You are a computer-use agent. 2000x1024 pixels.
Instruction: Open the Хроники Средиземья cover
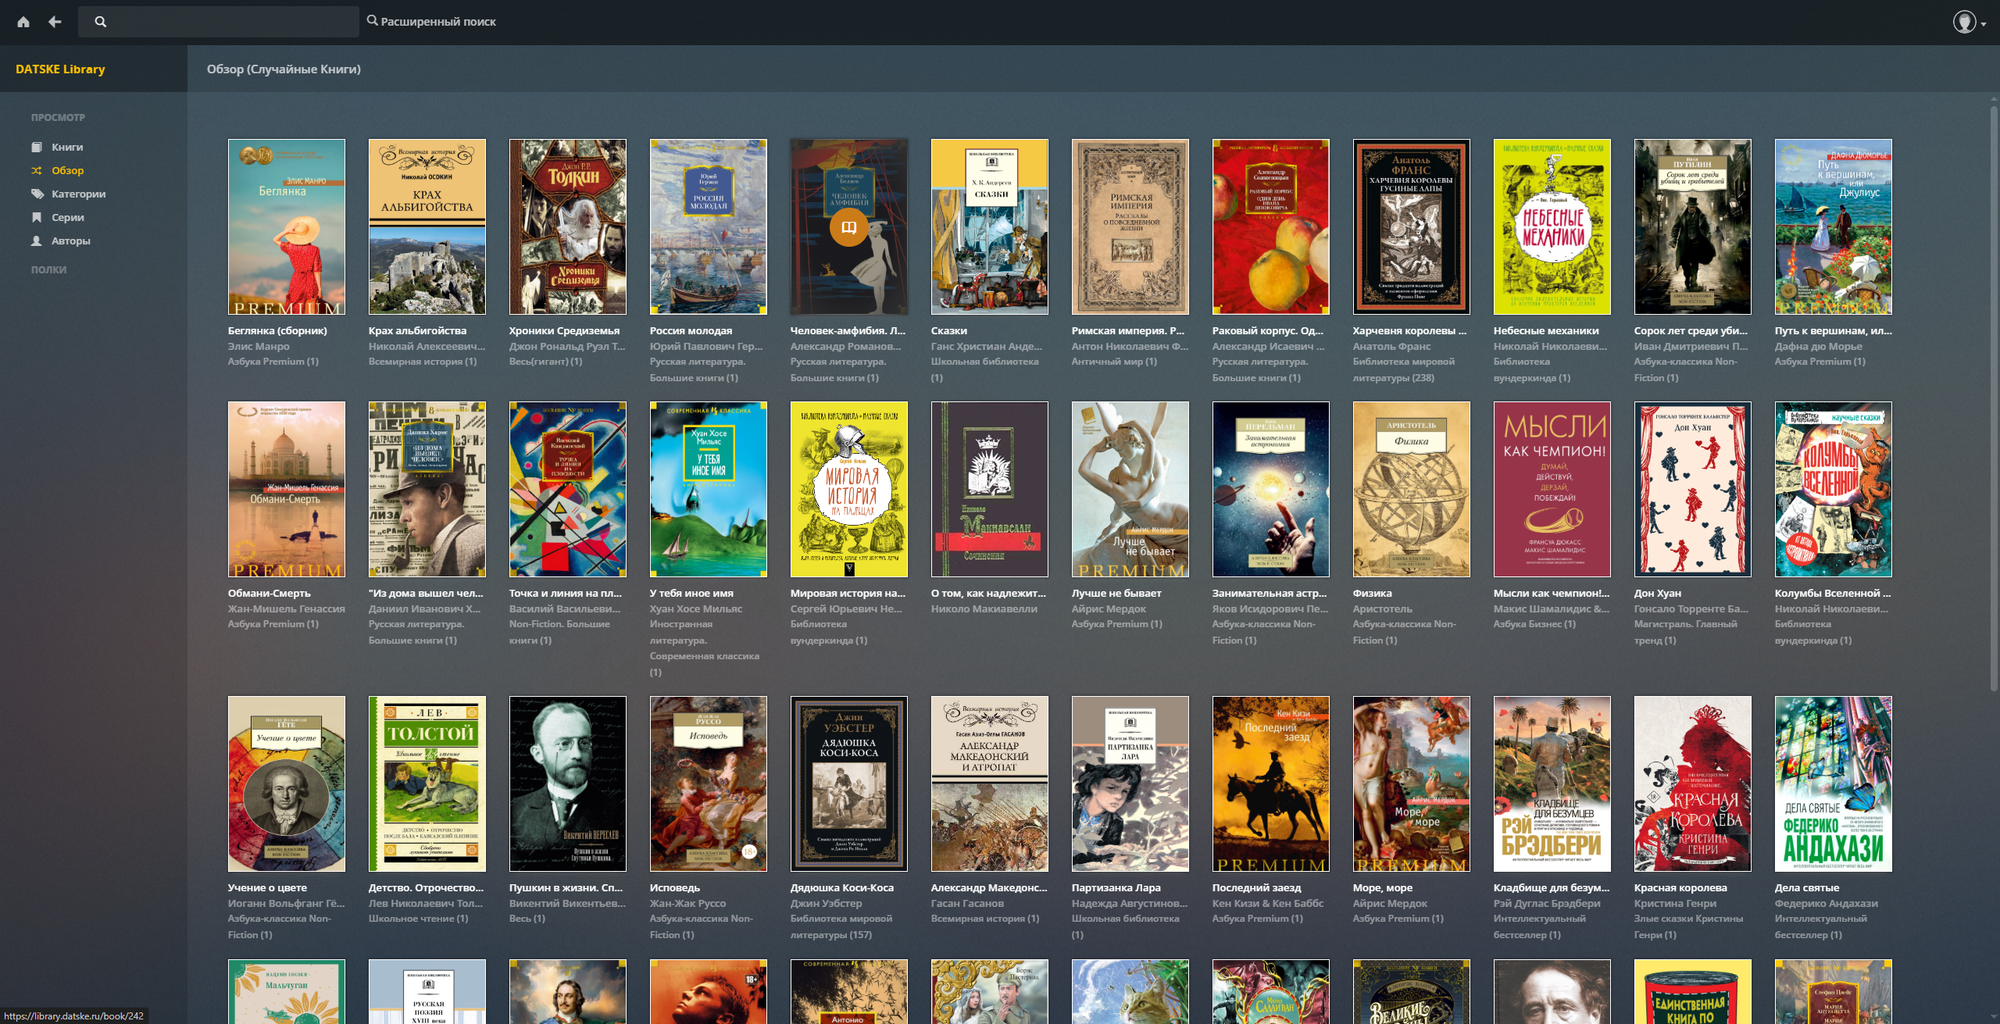tap(568, 227)
